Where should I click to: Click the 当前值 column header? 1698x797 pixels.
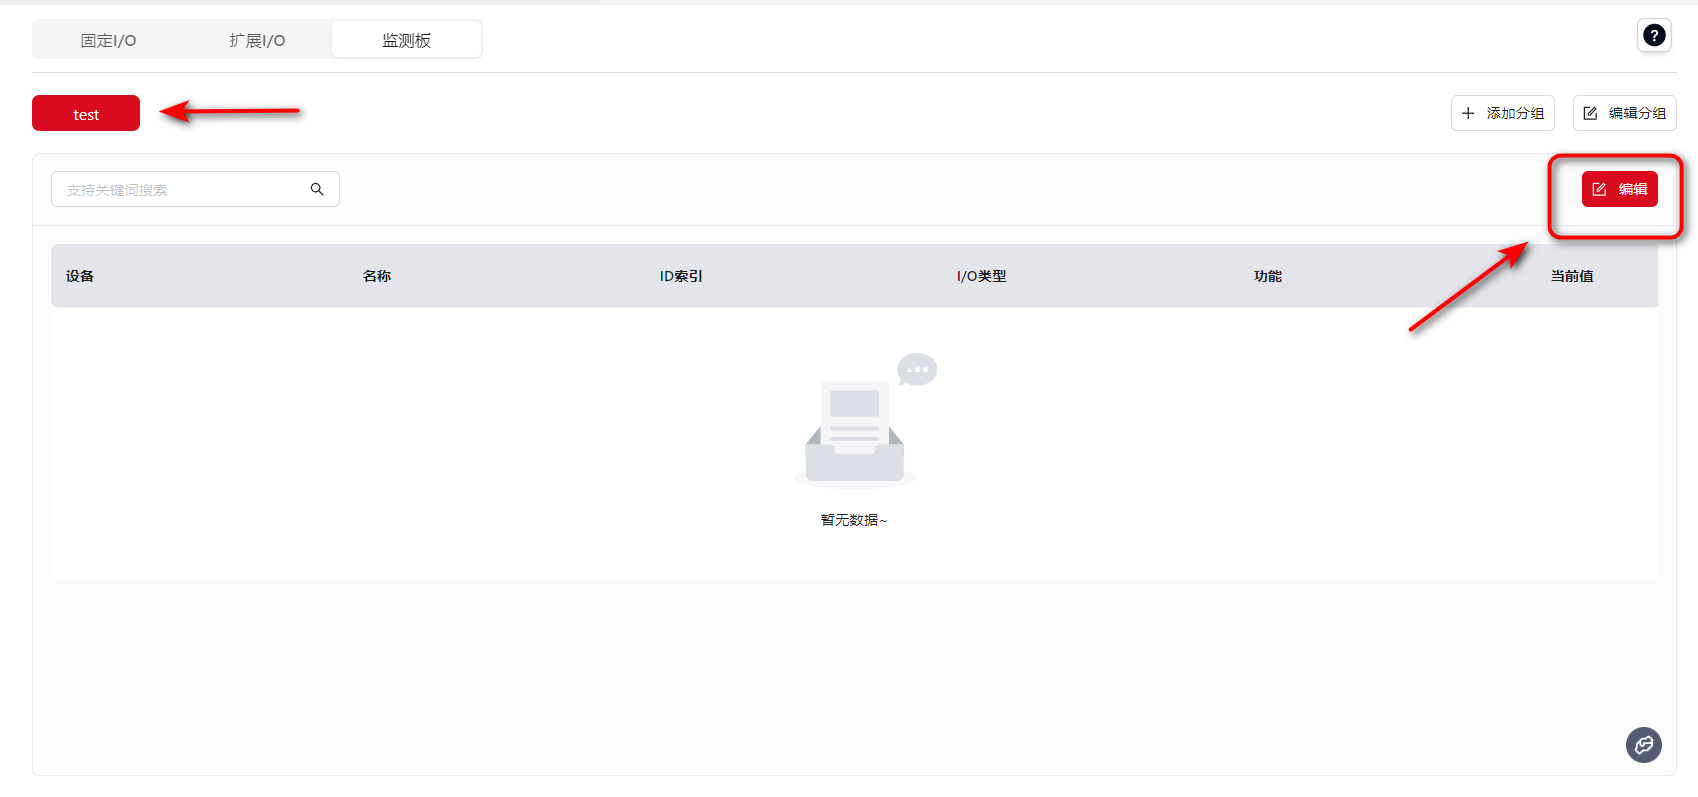coord(1572,276)
